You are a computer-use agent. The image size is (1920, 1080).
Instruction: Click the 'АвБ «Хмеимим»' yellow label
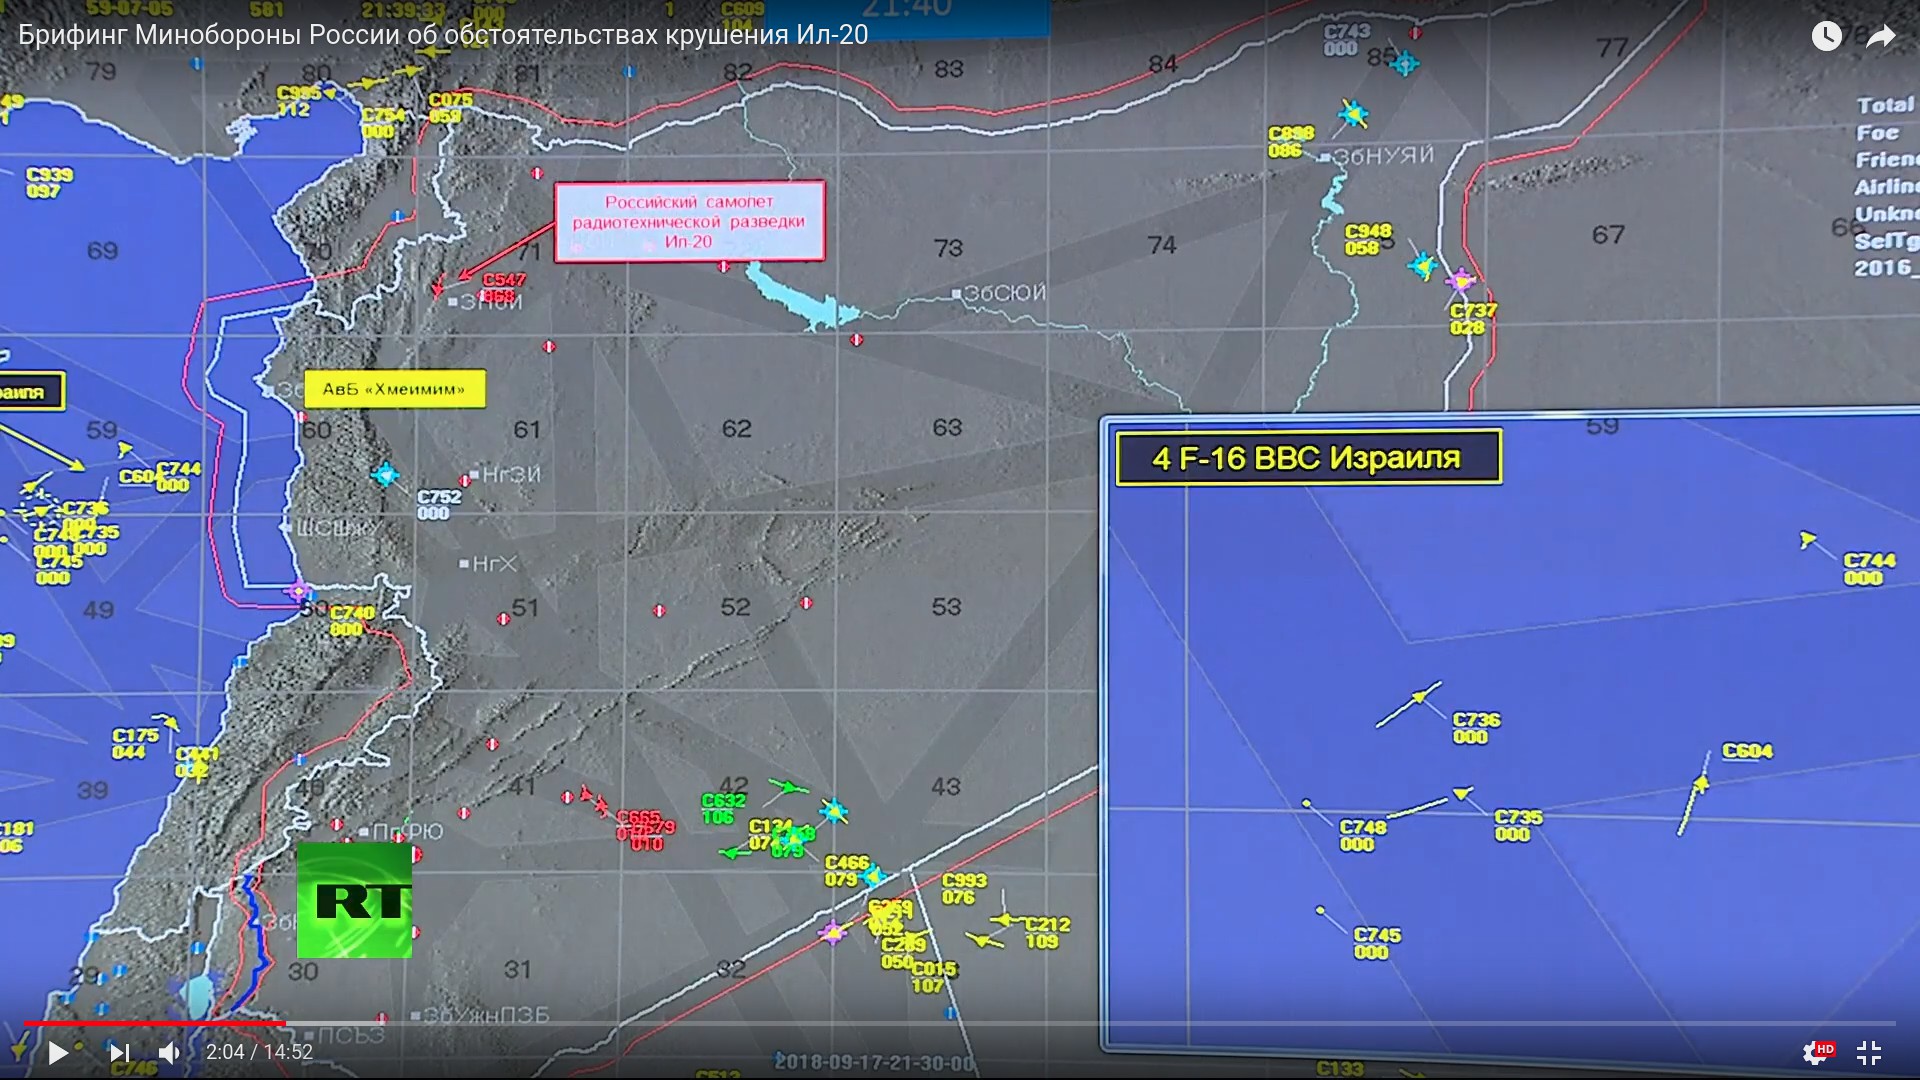[x=393, y=389]
